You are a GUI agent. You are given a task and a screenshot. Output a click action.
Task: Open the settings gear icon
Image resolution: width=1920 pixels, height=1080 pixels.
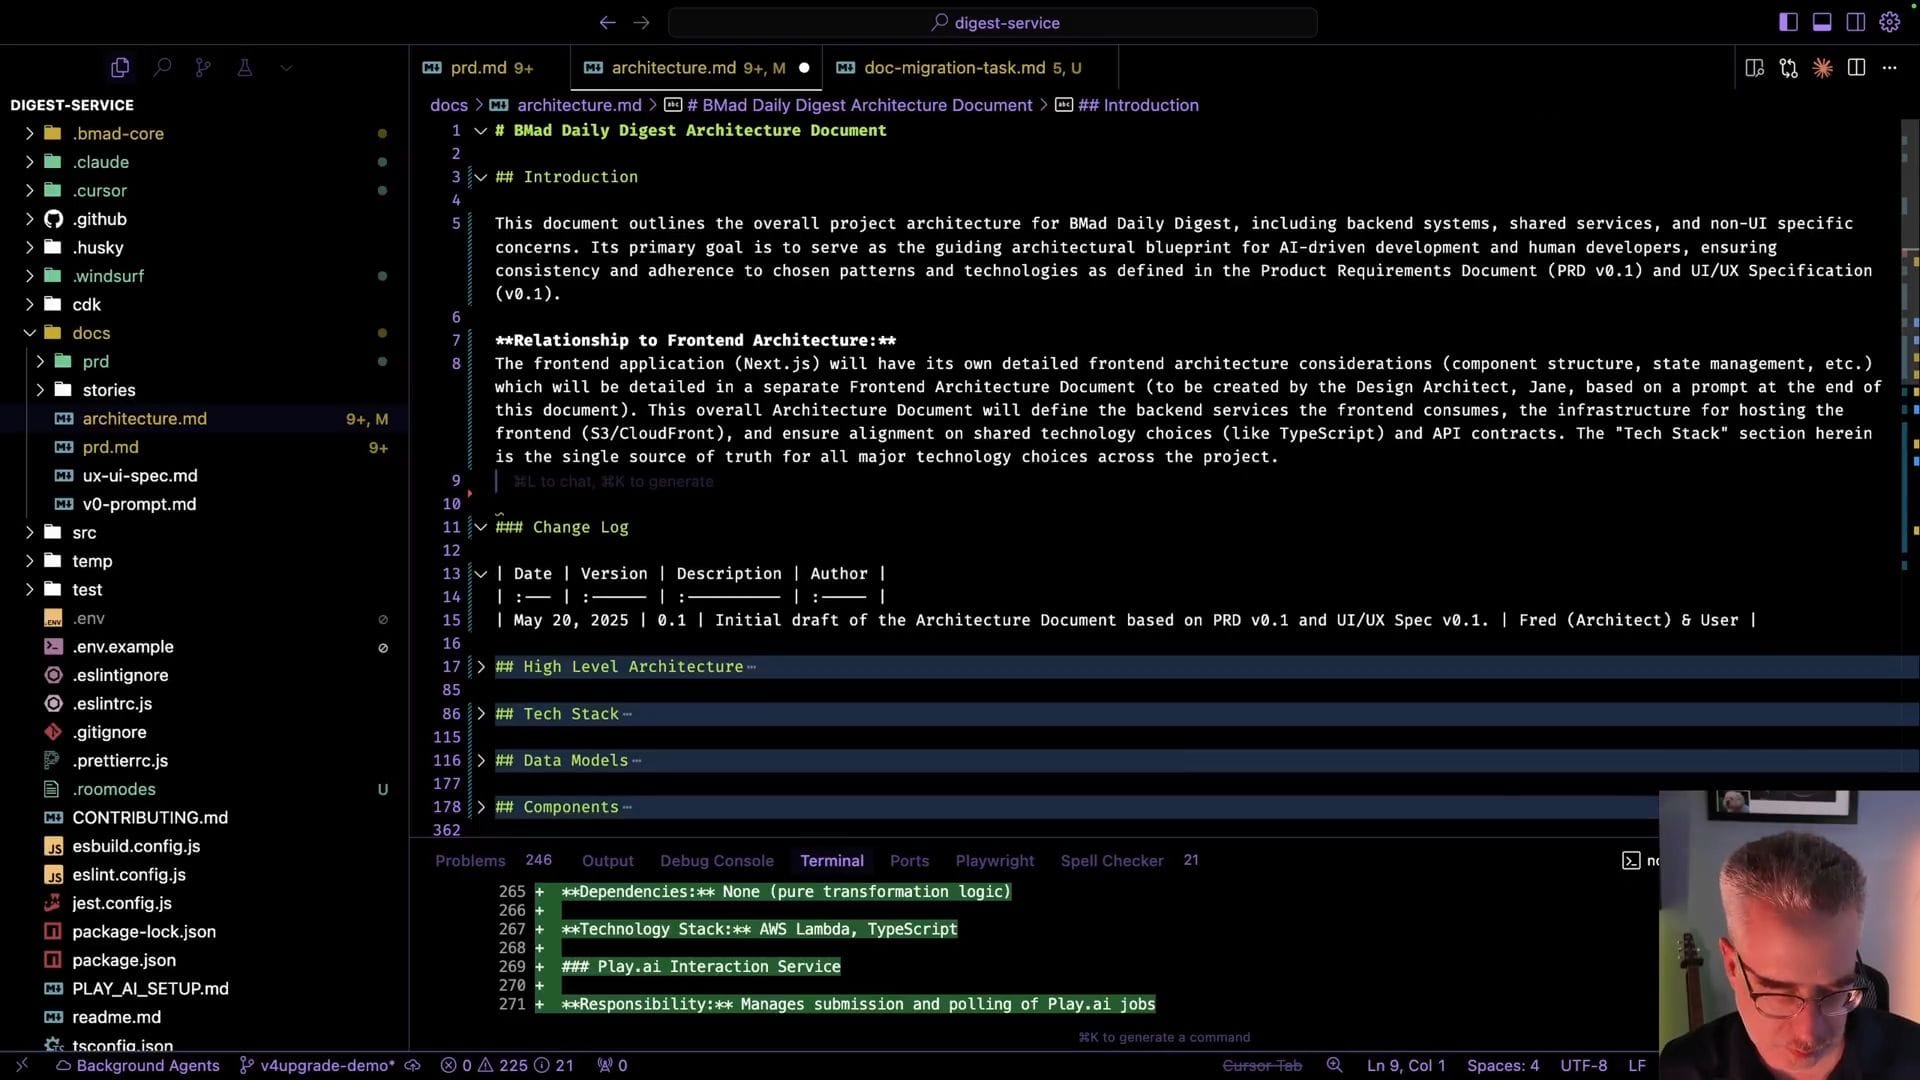[1889, 22]
